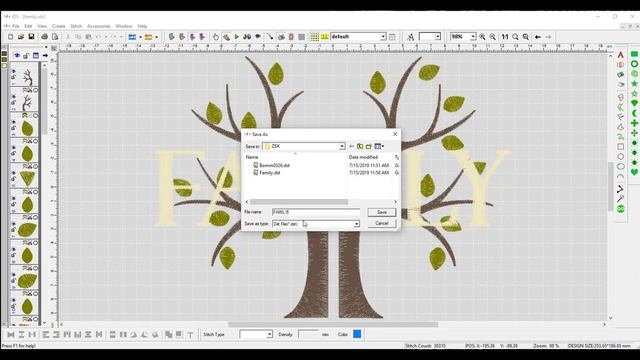
Task: Click the Print toolbar icon
Action: [44, 37]
